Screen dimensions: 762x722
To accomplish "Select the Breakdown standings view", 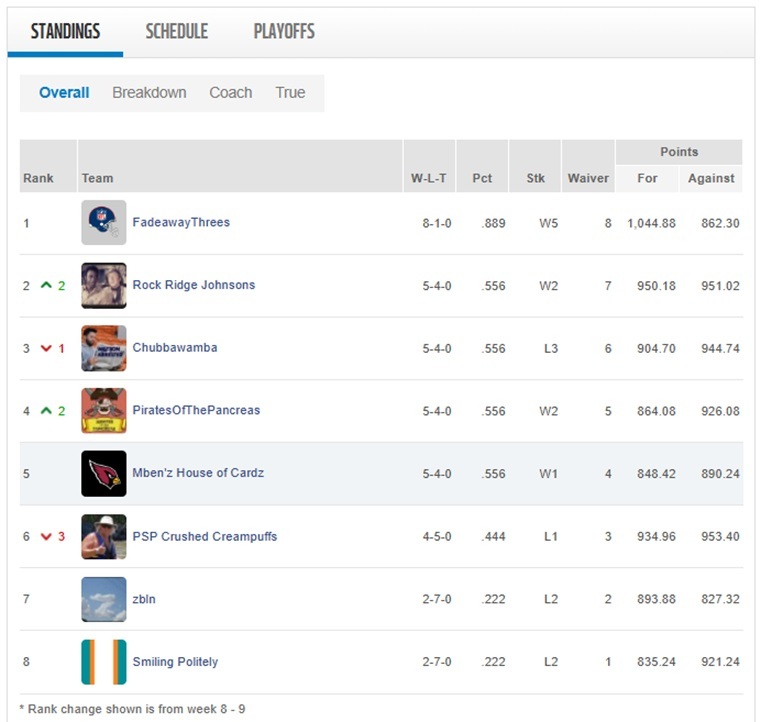I will [149, 92].
